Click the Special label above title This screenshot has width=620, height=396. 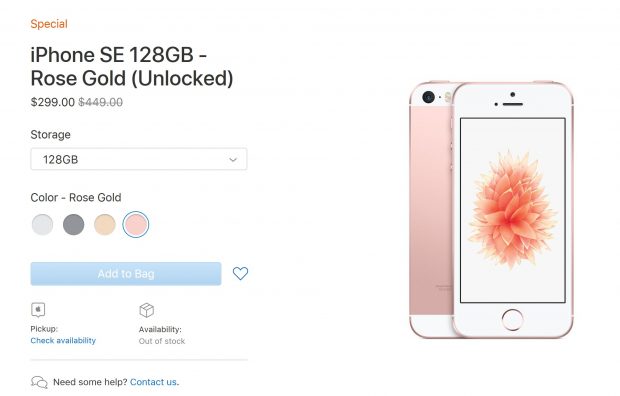point(49,24)
